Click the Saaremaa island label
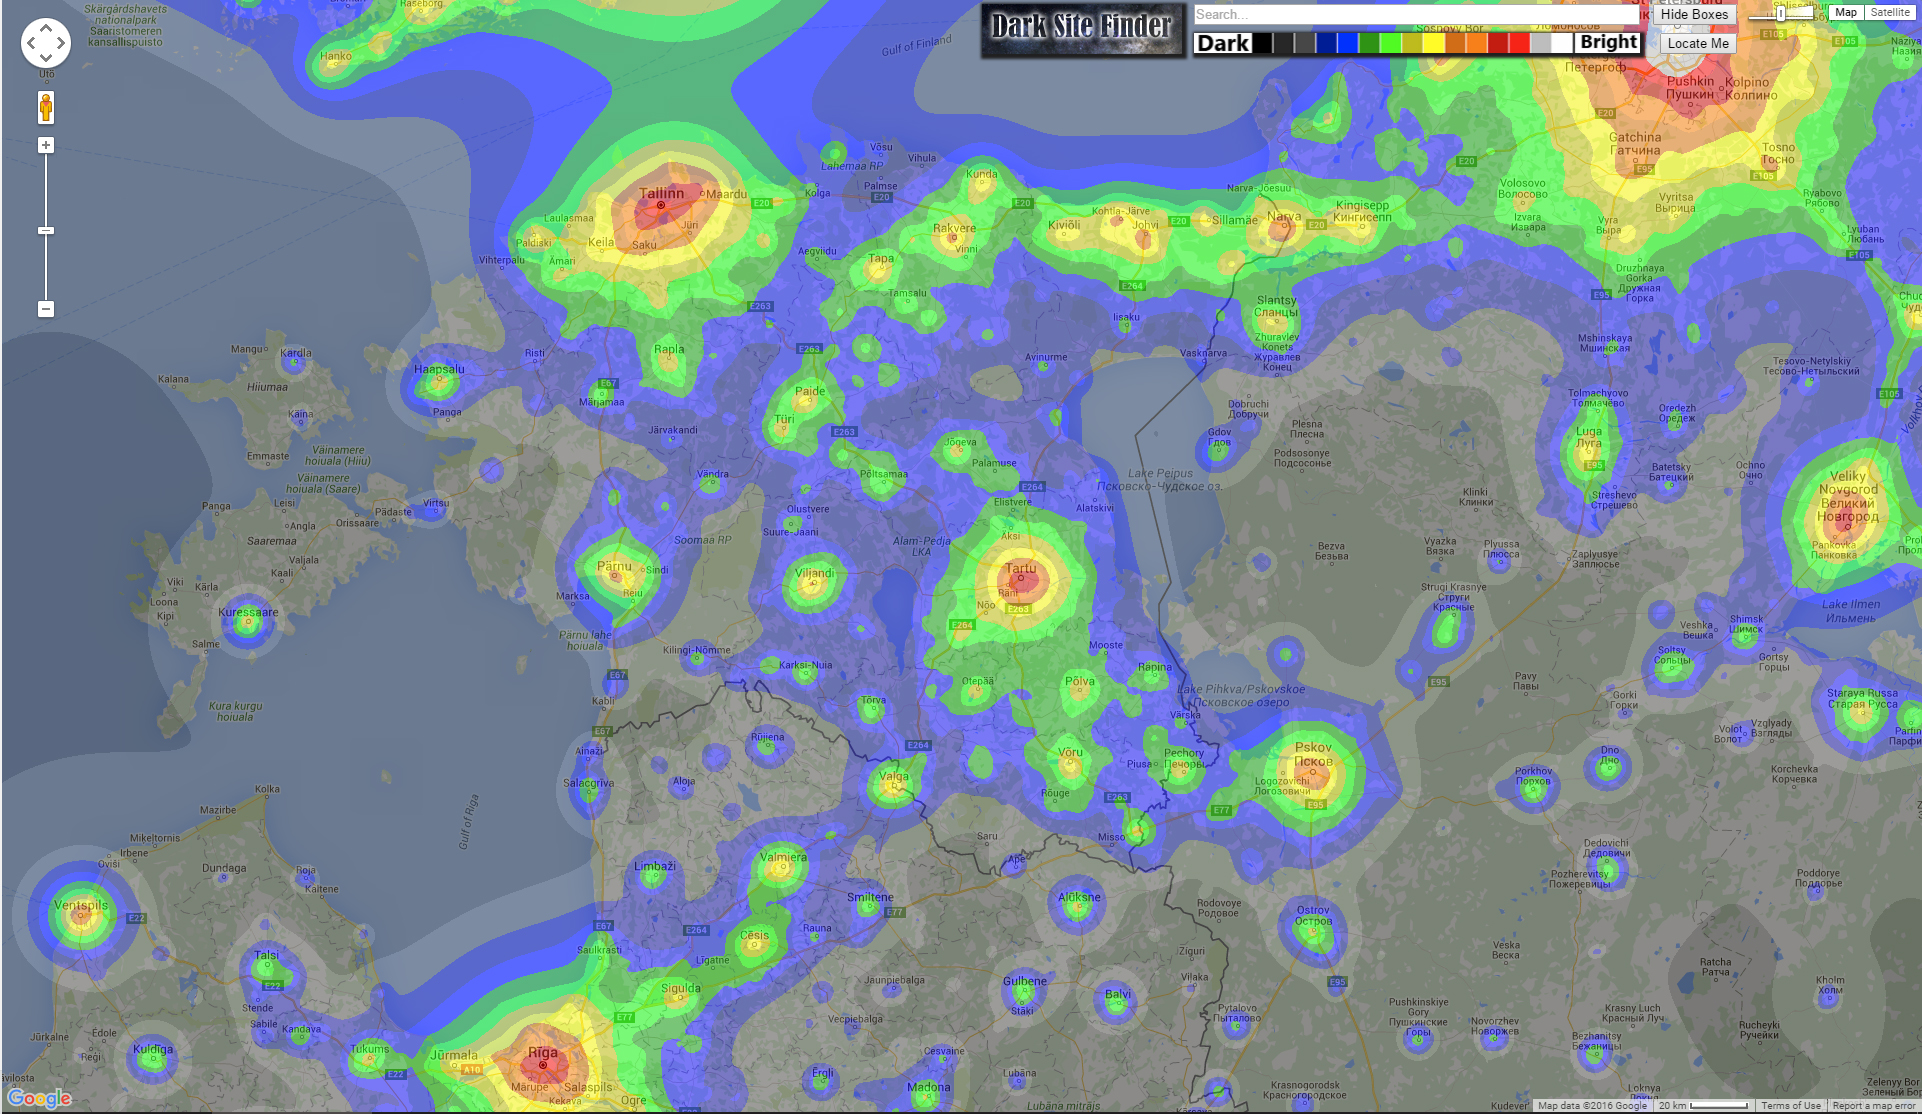Viewport: 1922px width, 1114px height. coord(271,541)
